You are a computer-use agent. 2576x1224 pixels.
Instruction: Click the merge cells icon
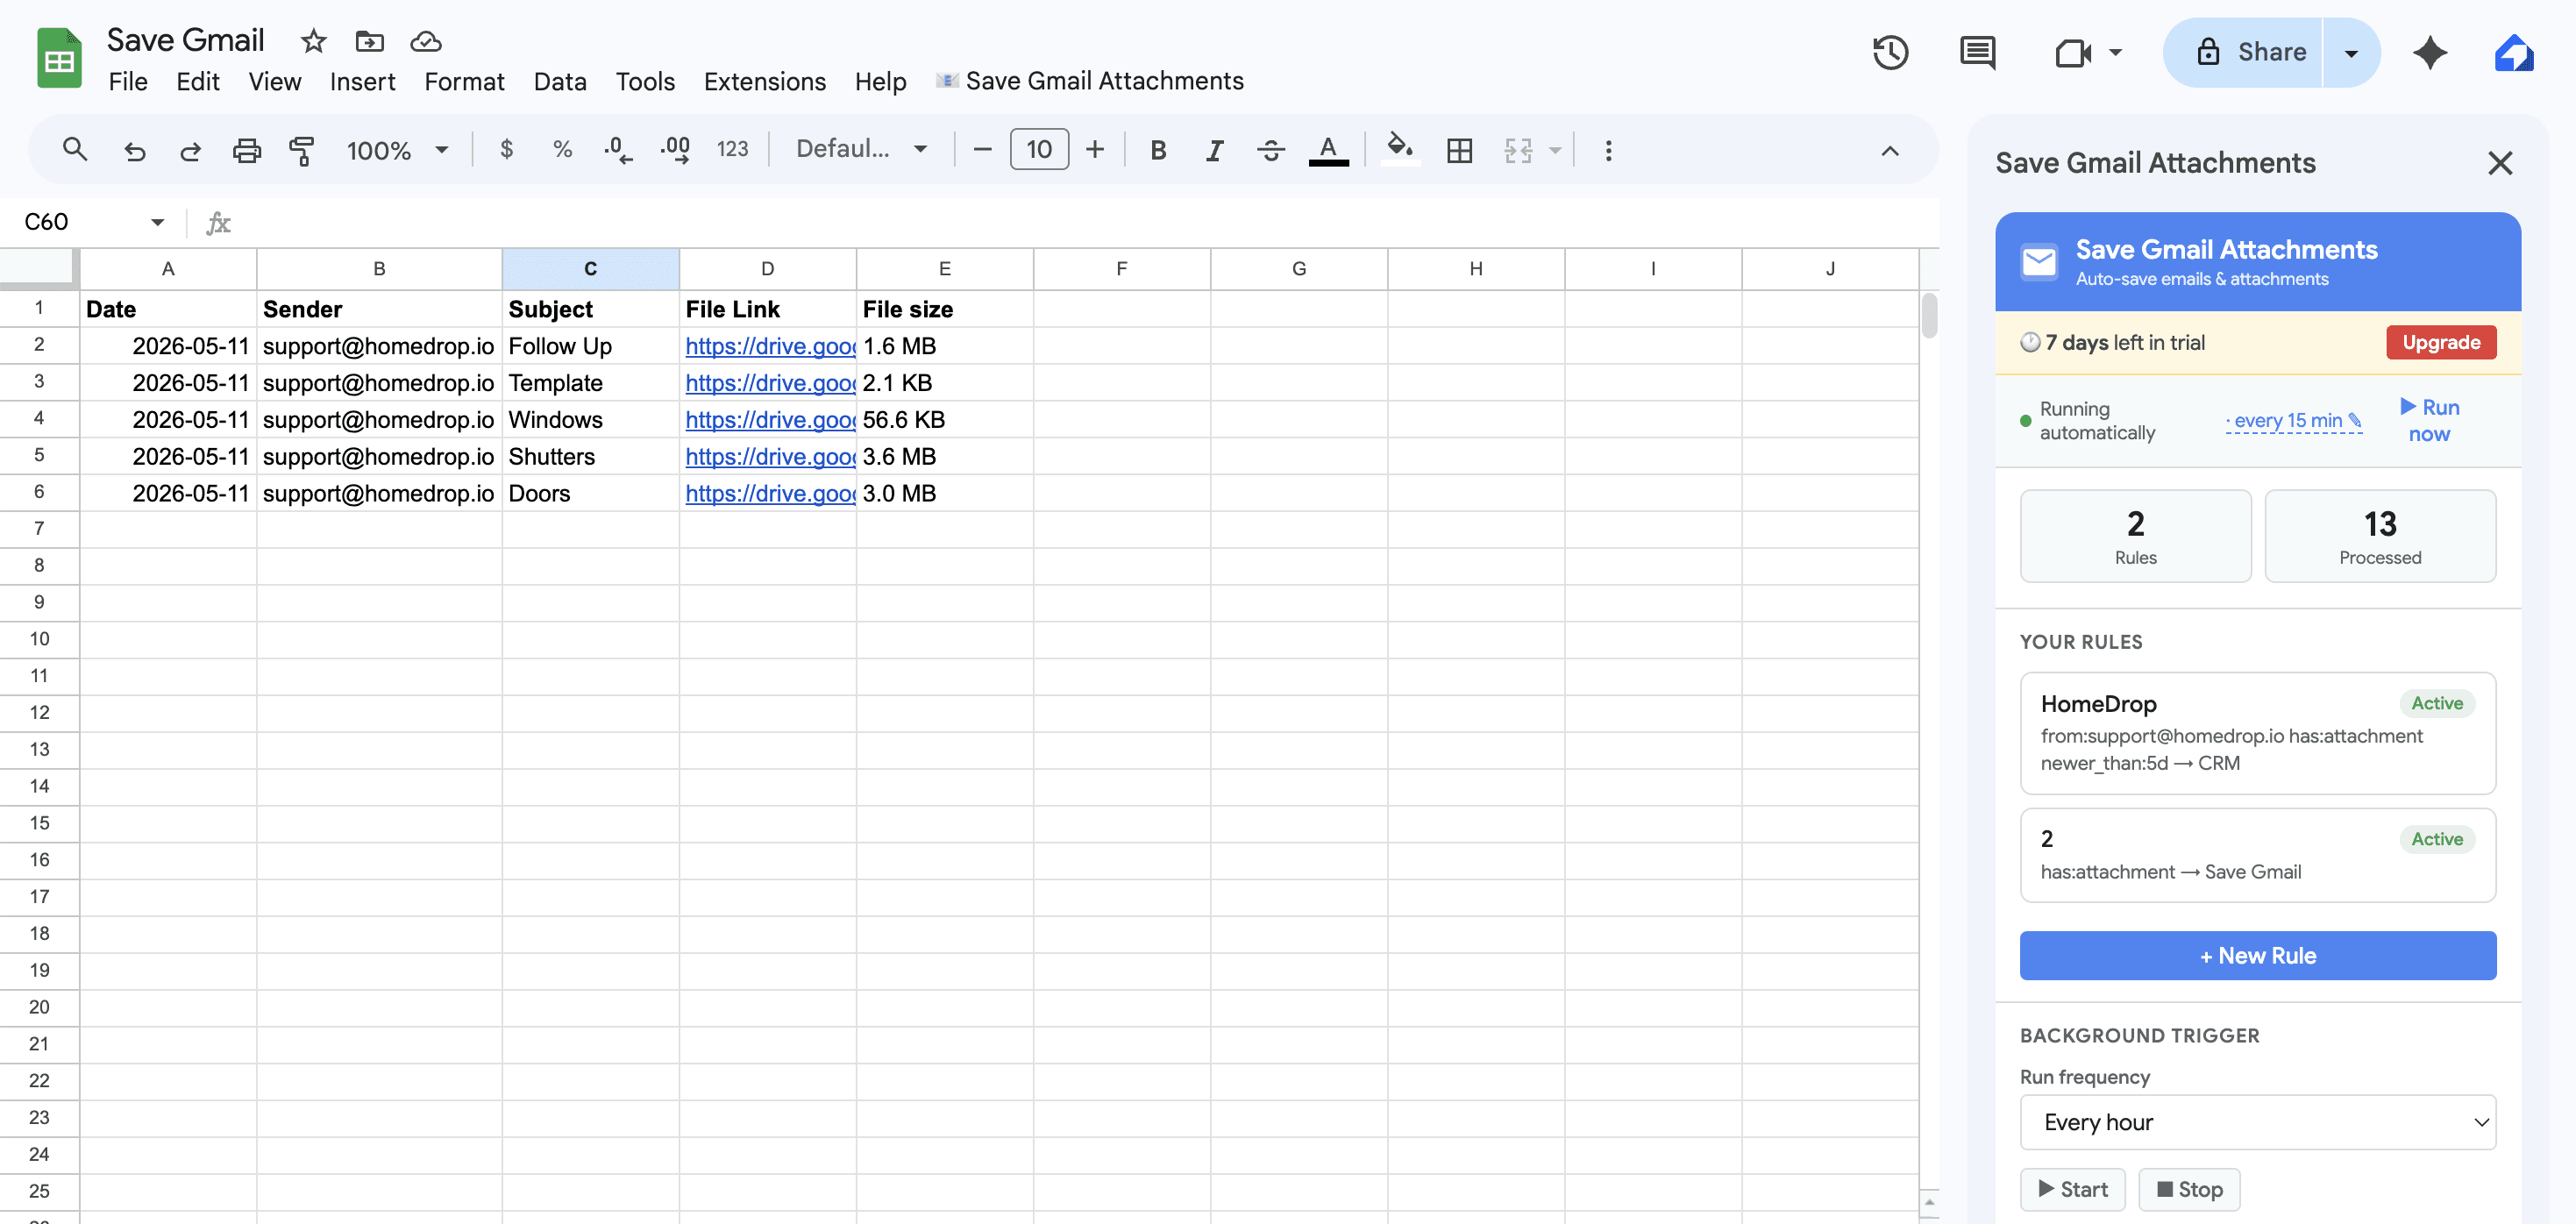tap(1518, 150)
